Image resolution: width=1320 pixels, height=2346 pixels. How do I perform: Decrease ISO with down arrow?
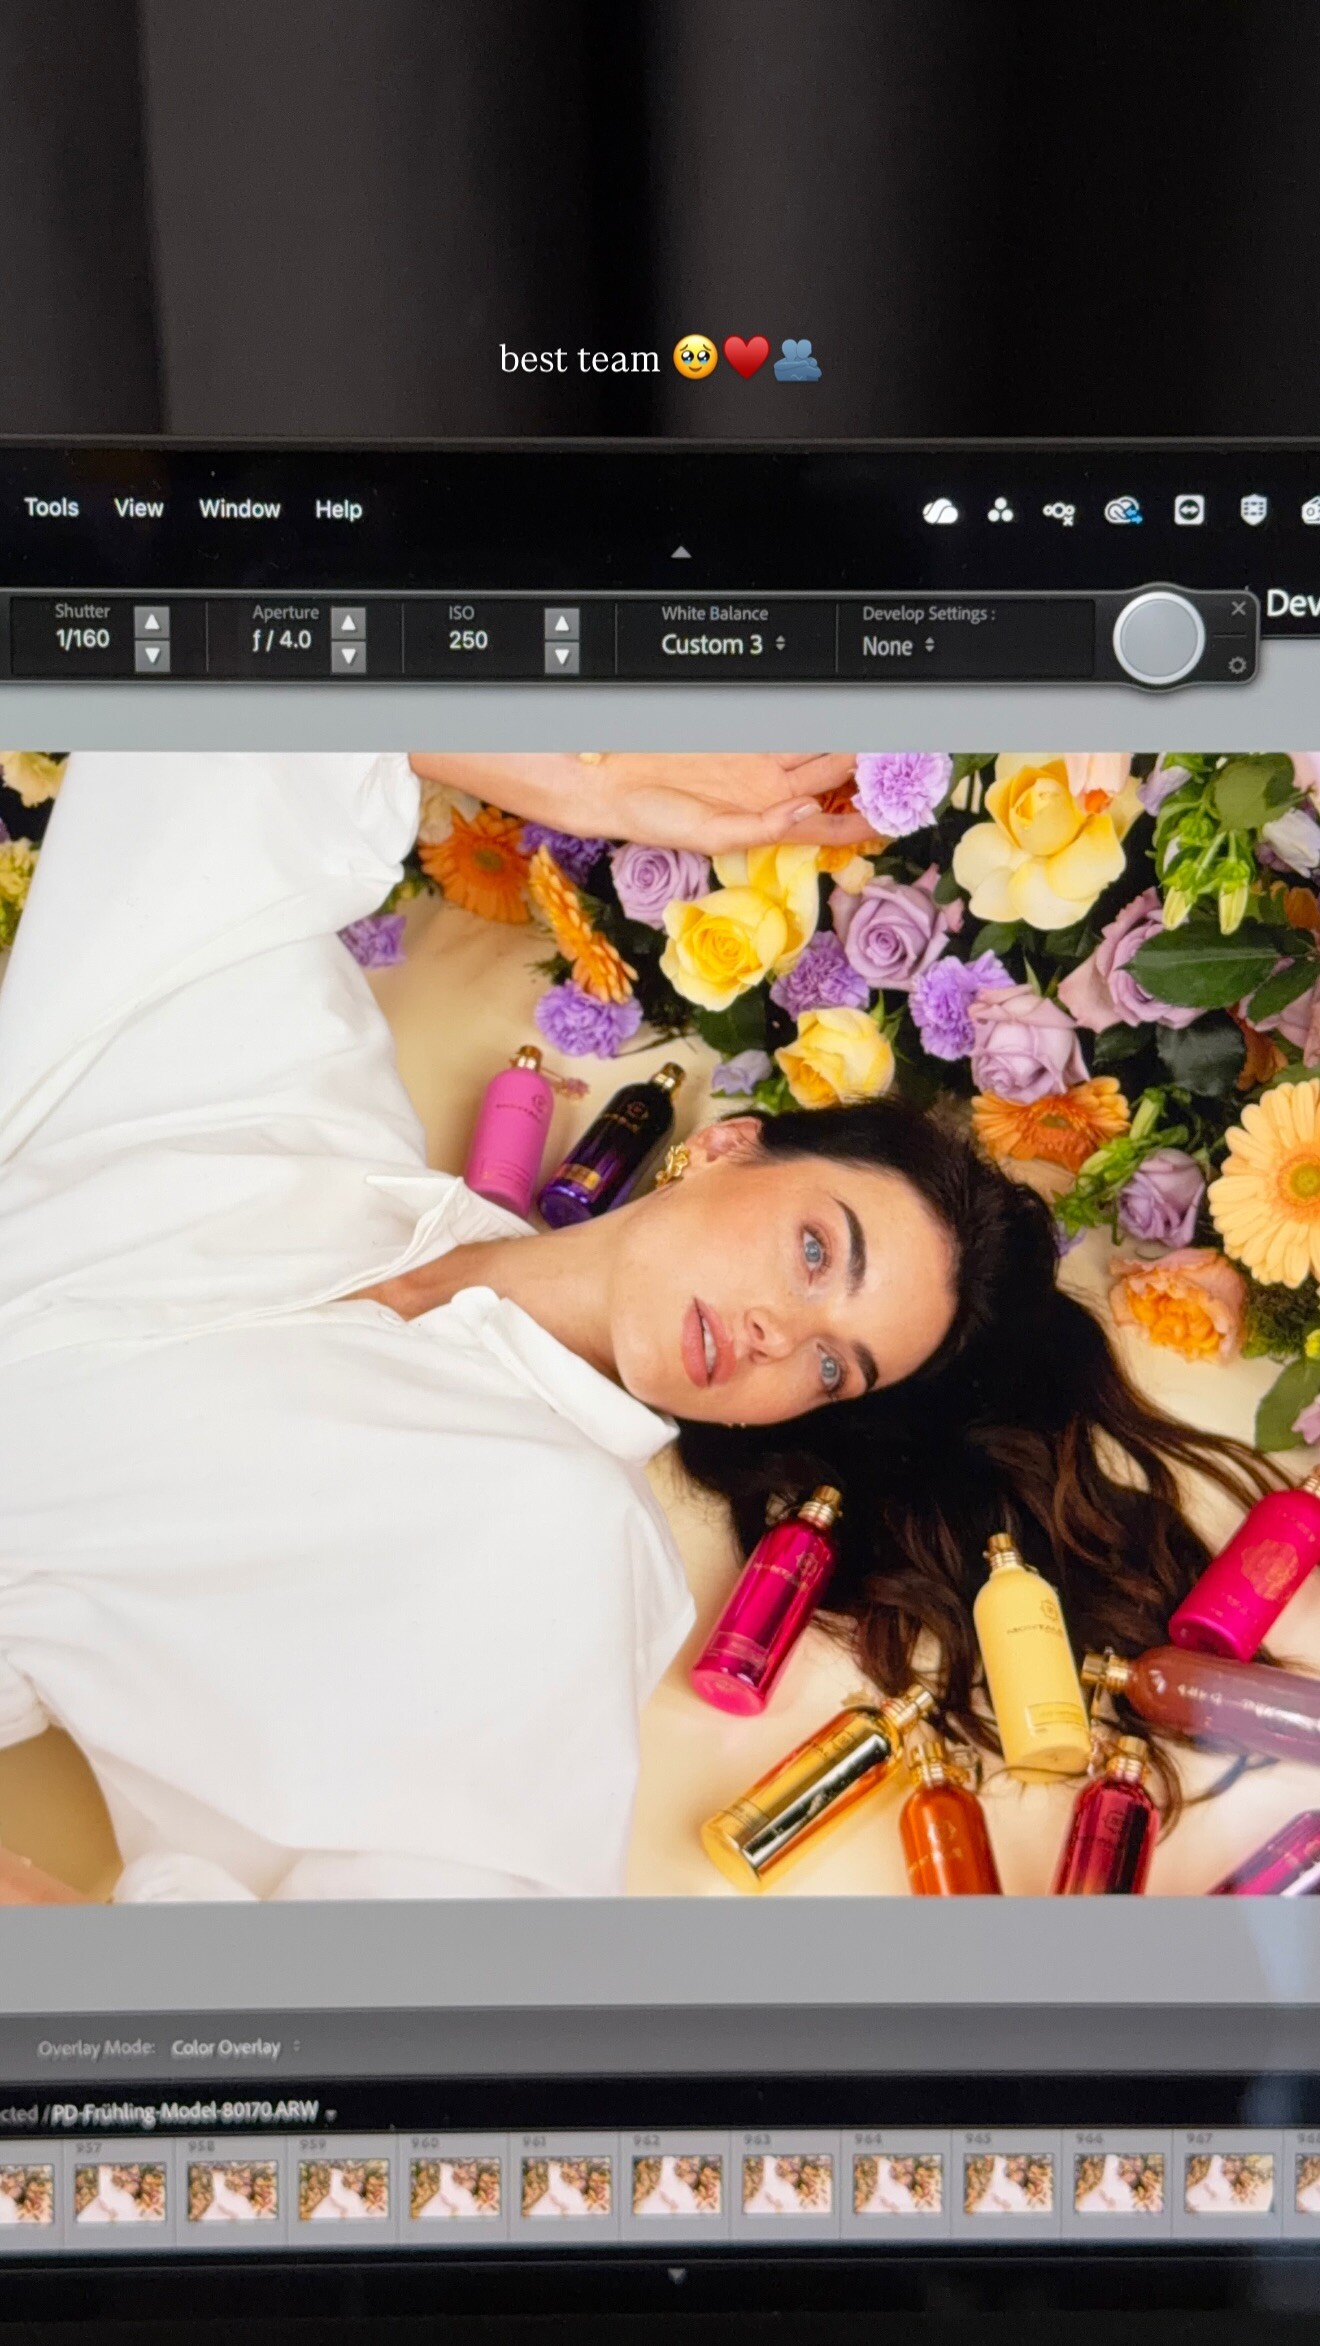coord(562,657)
